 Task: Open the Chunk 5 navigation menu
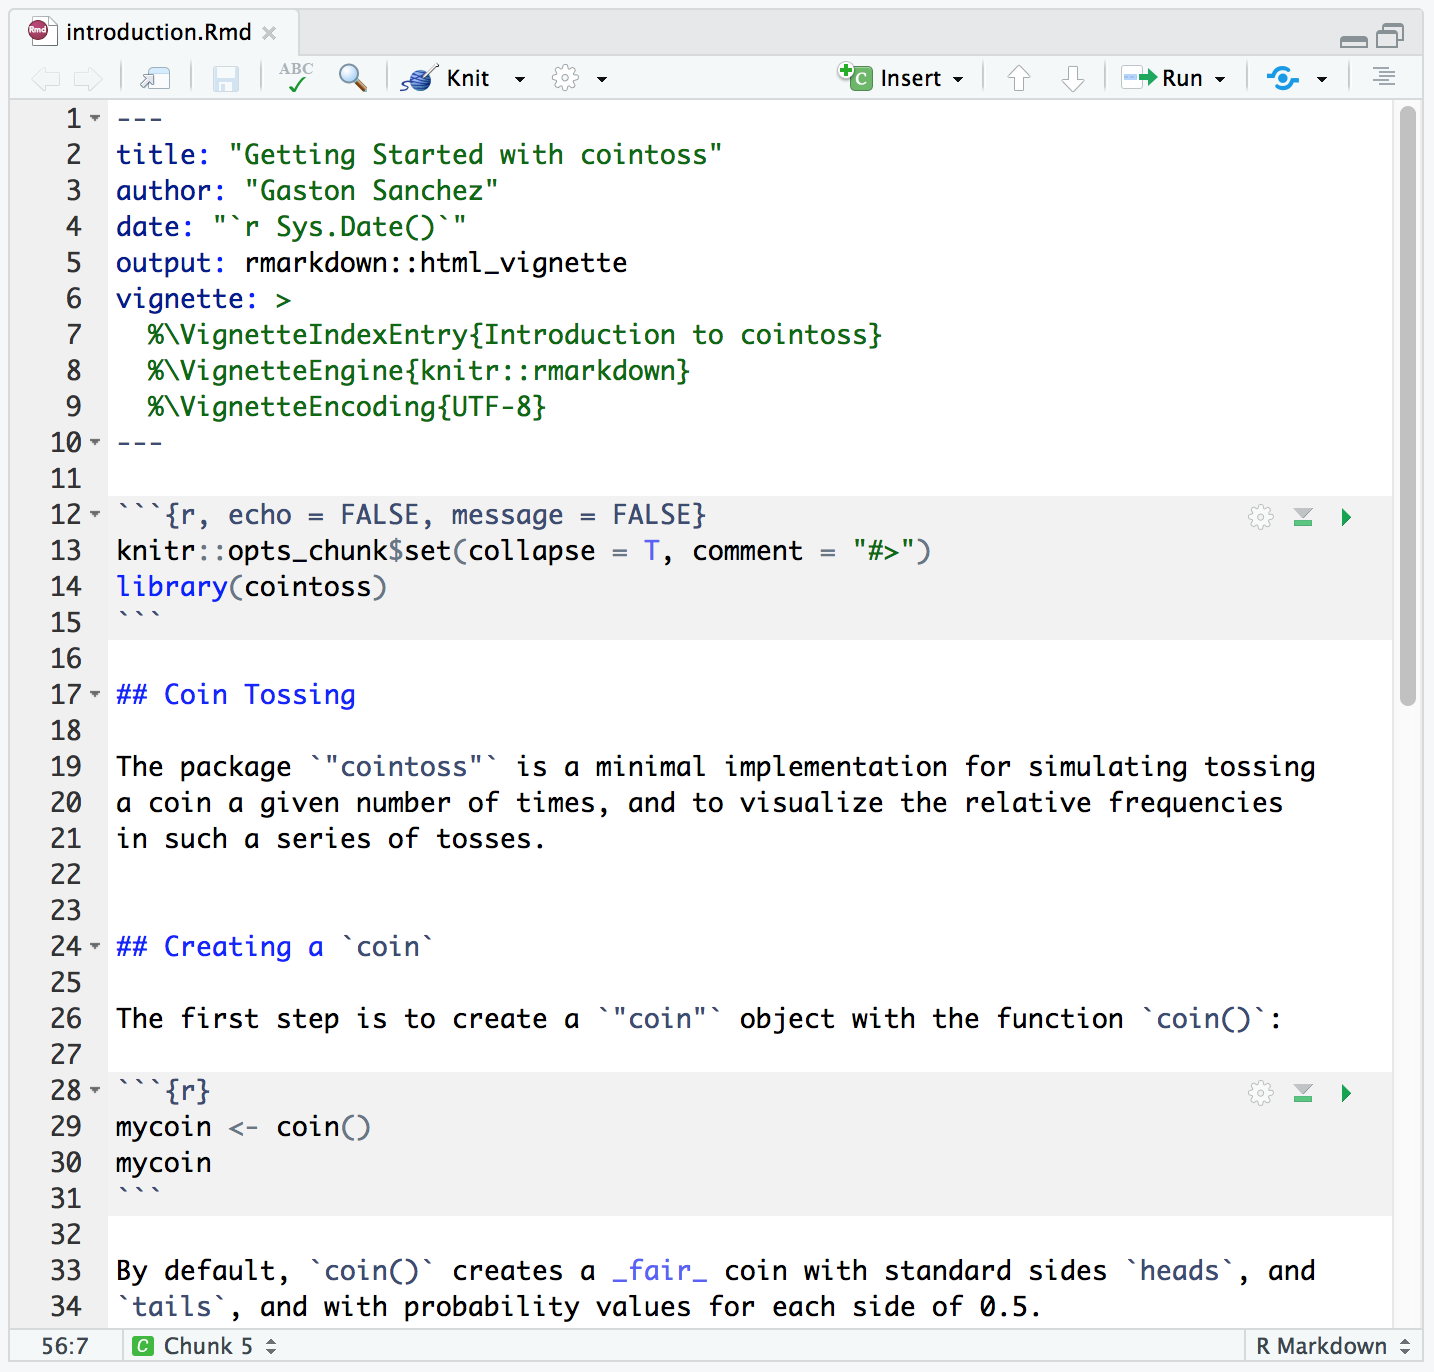[x=205, y=1346]
